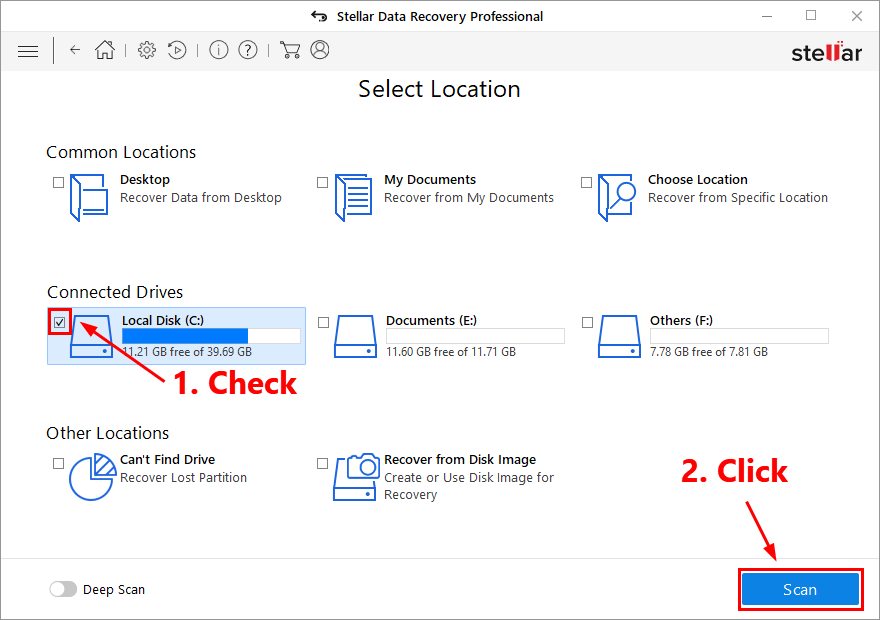The height and width of the screenshot is (620, 880).
Task: Click the Local Disk (C:) usage bar
Action: [x=211, y=336]
